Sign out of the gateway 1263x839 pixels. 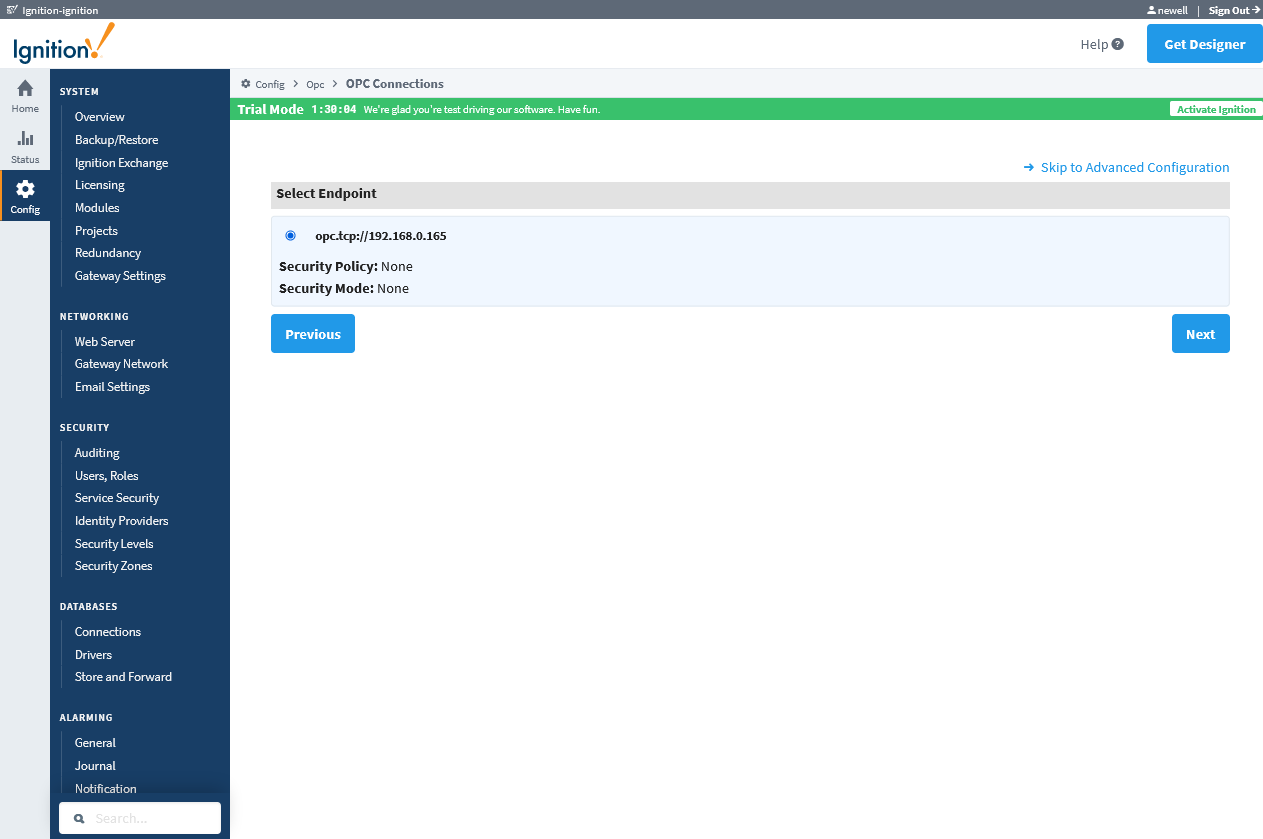1230,9
